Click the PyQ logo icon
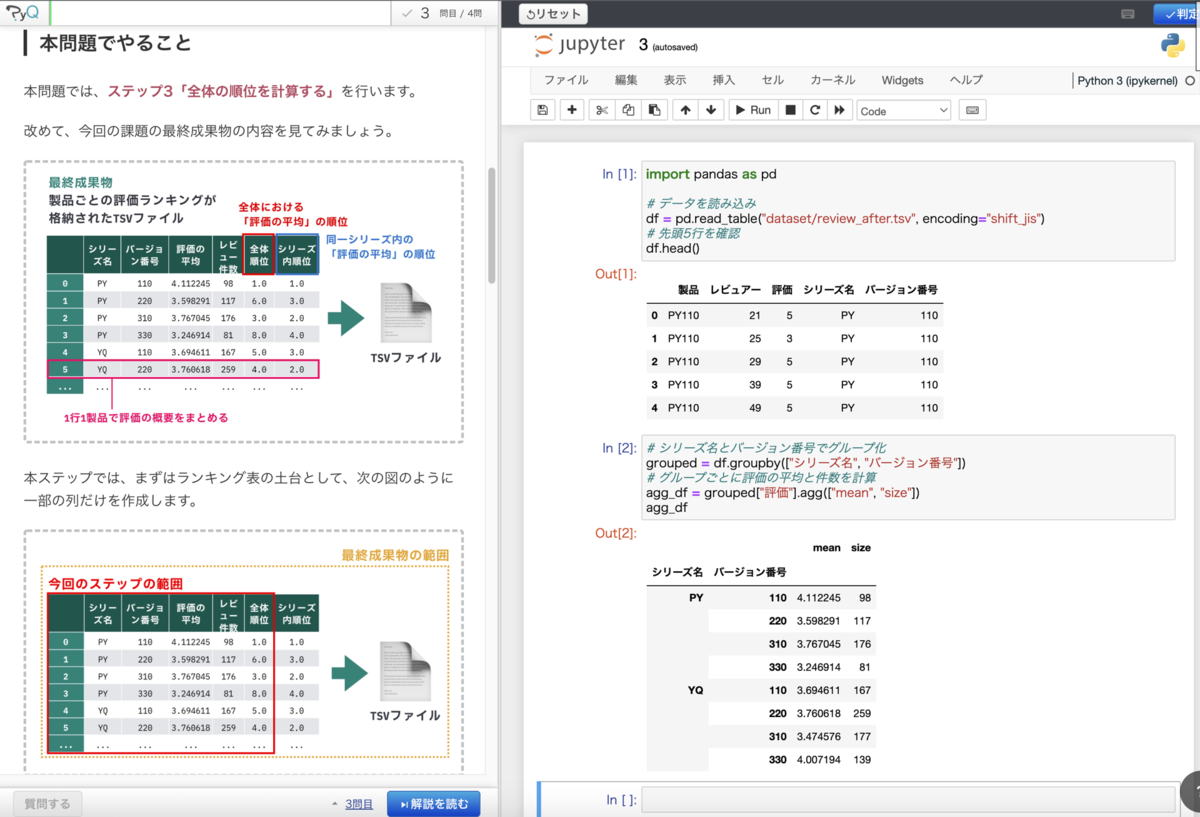The width and height of the screenshot is (1200, 817). (22, 13)
